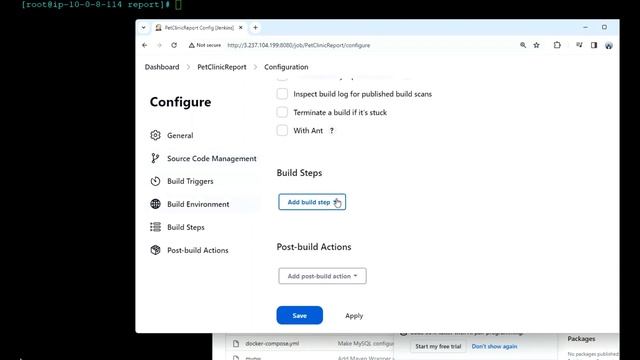Click Packages heading in background window

coord(581,339)
